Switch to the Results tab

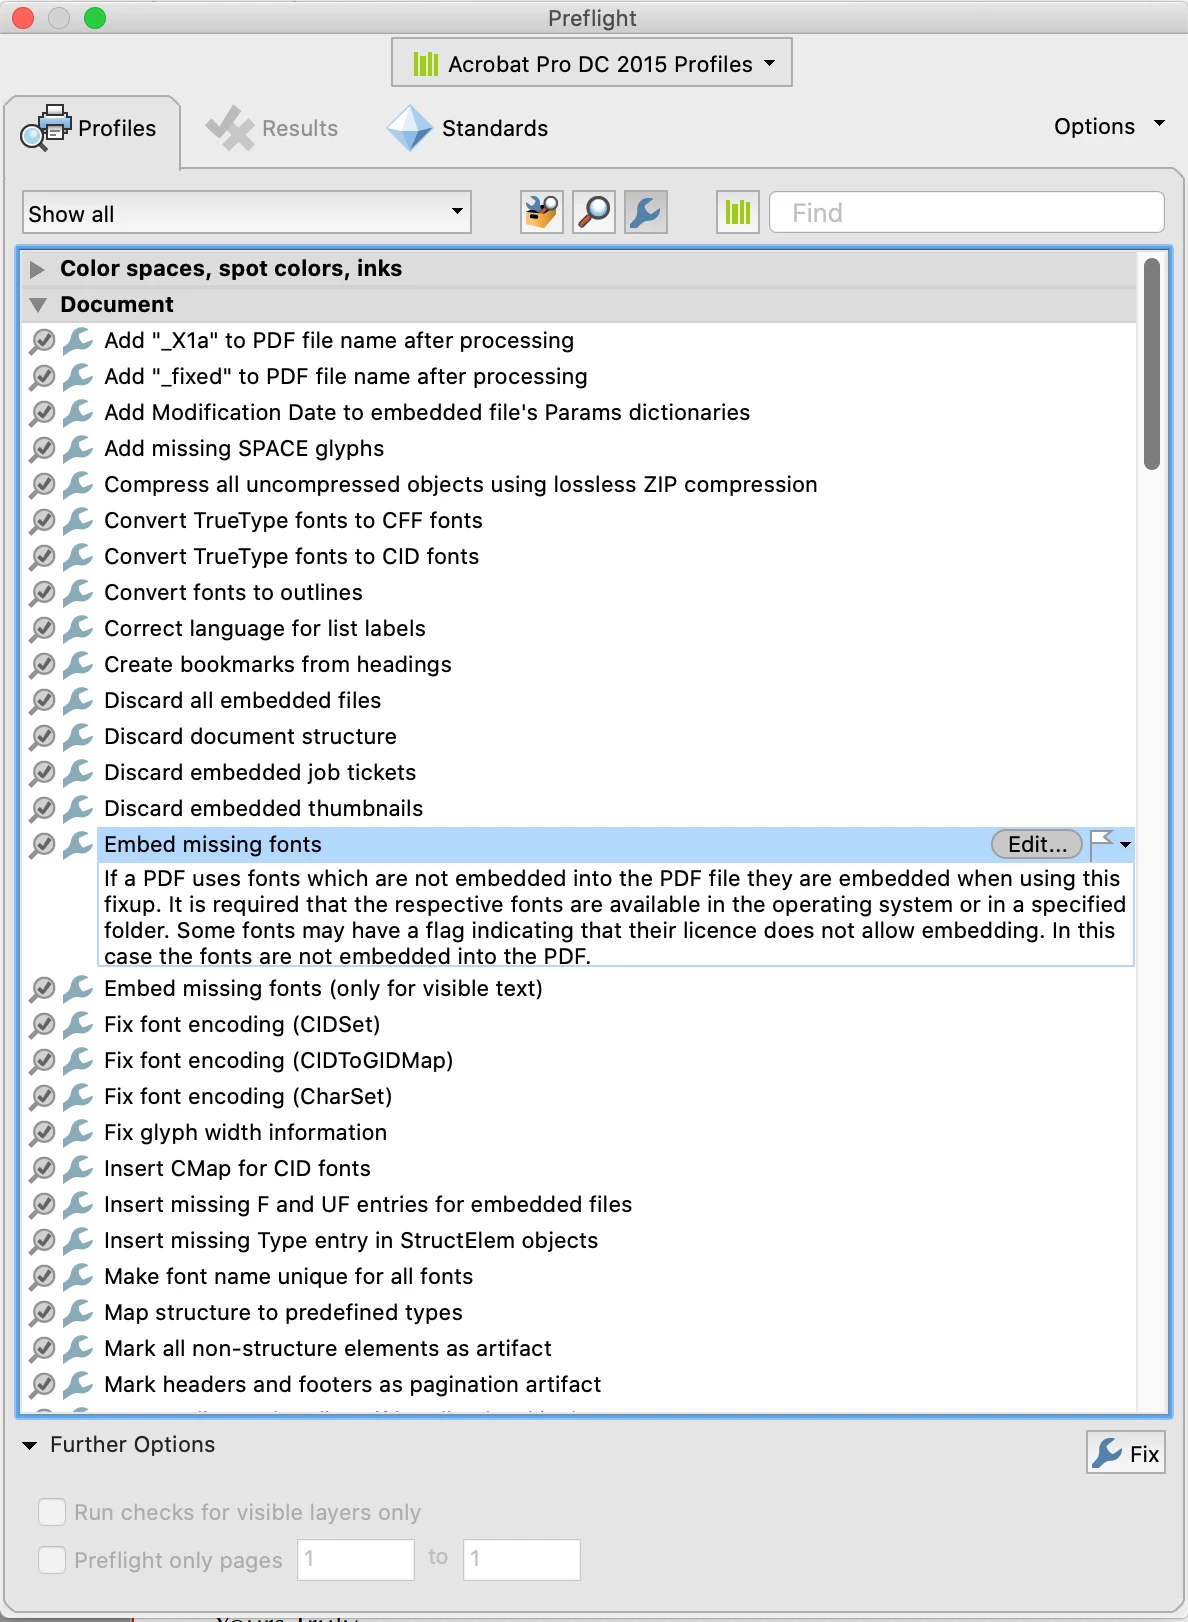click(x=272, y=128)
